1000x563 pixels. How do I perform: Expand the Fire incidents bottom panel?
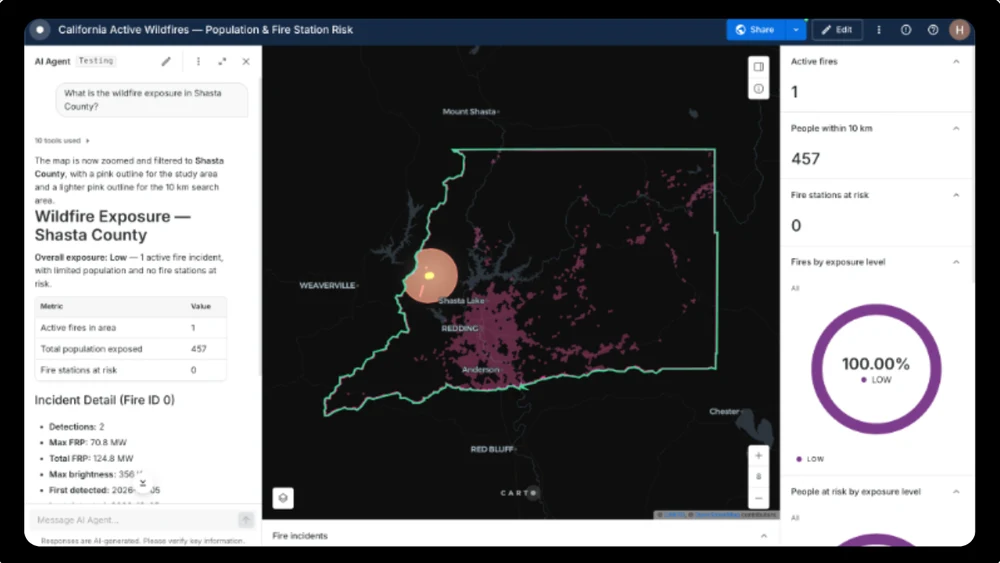click(x=763, y=536)
